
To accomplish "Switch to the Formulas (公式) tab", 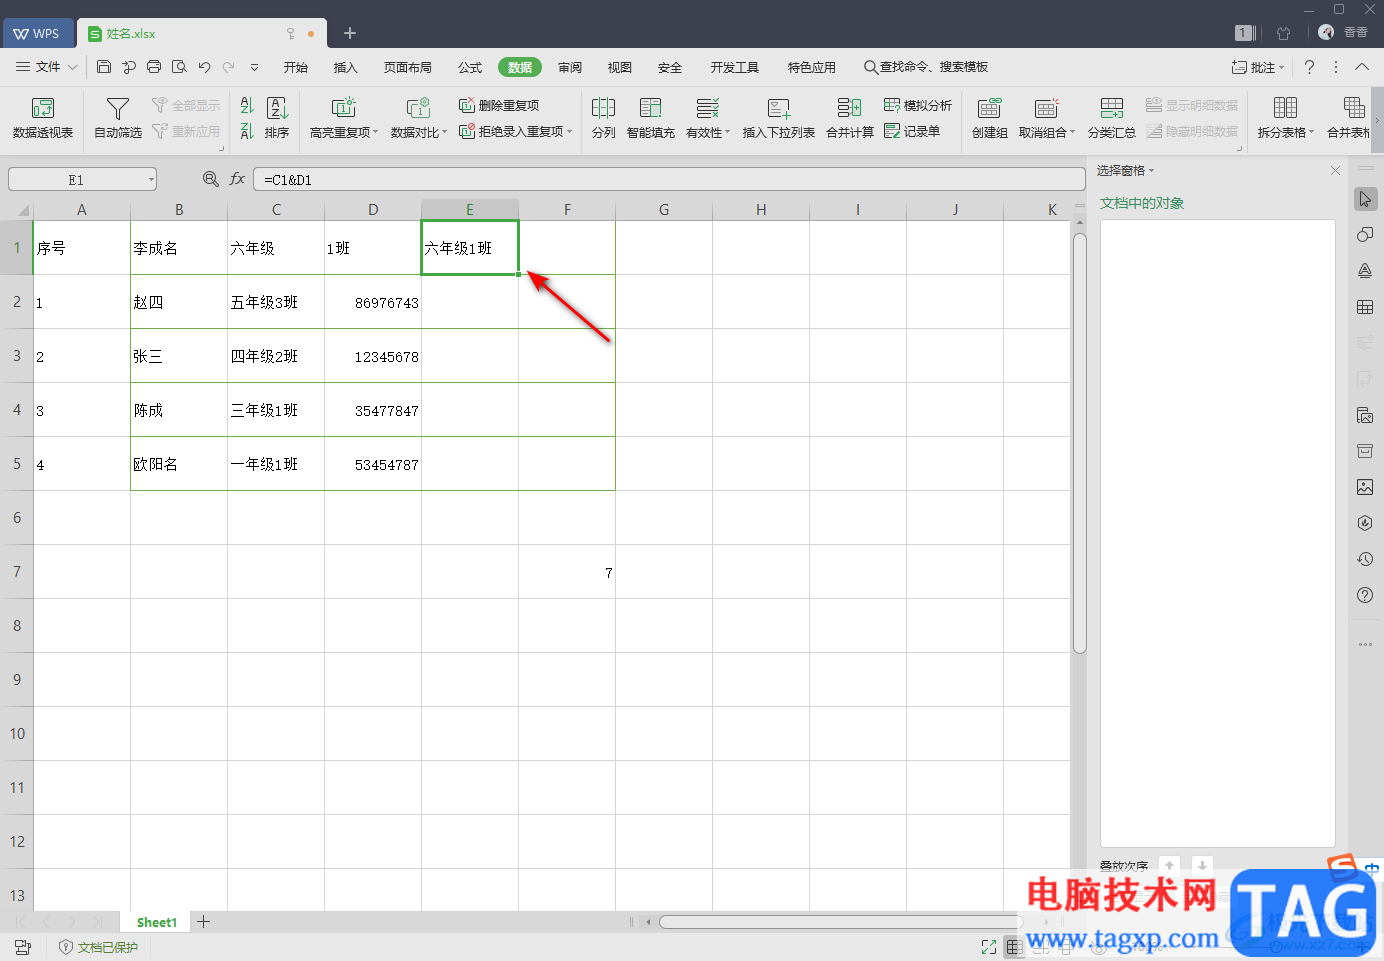I will click(470, 67).
